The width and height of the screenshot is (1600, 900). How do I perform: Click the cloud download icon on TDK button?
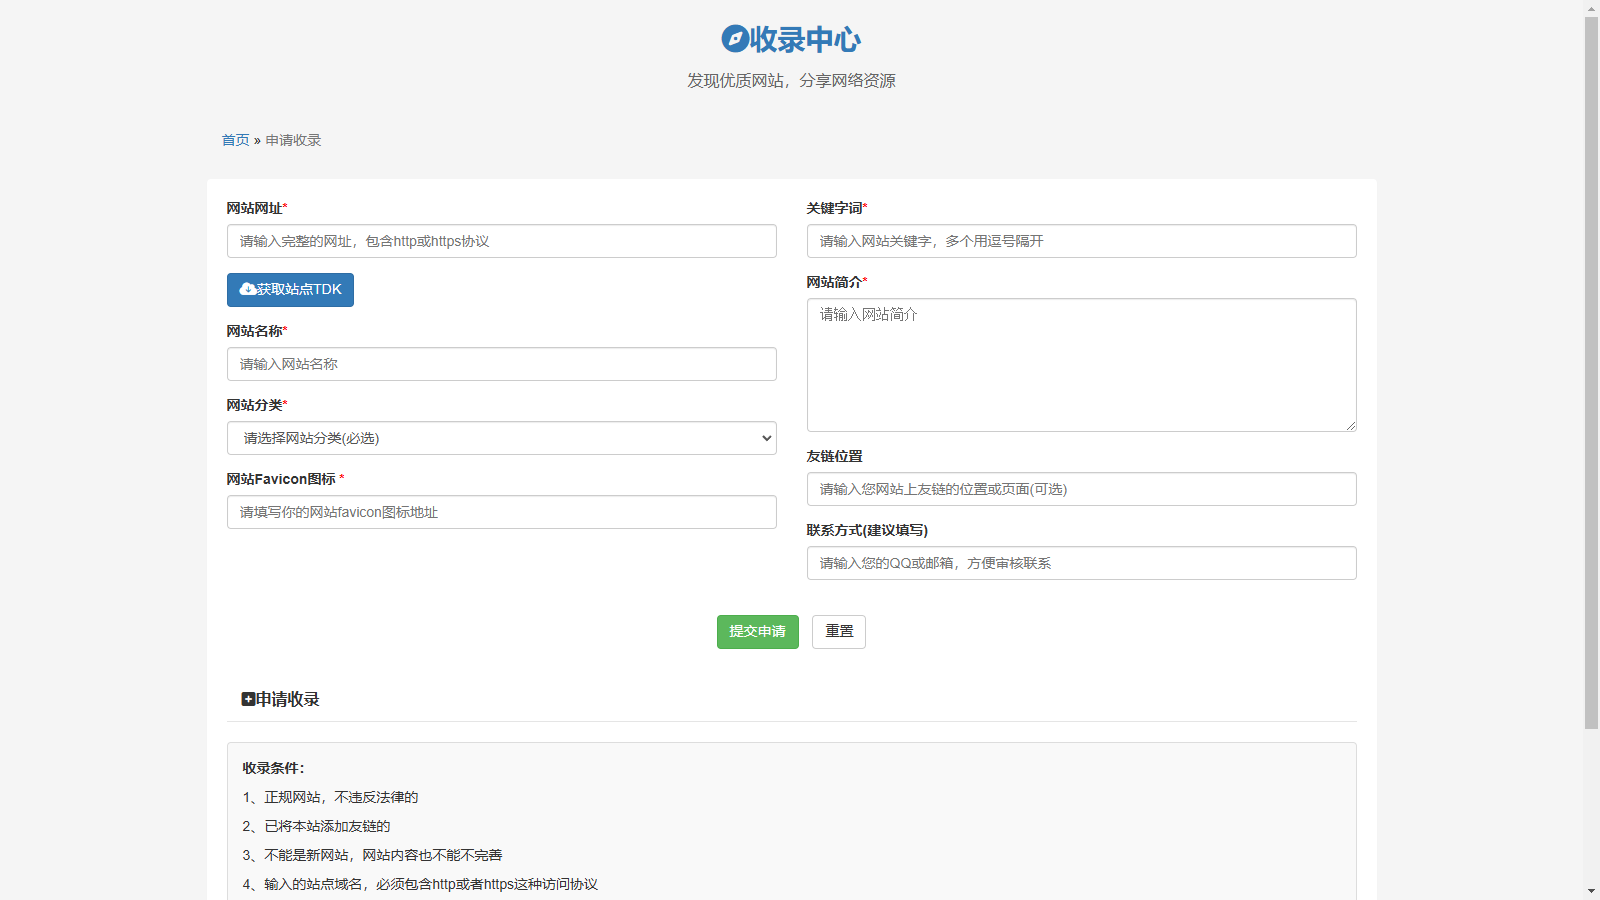pos(247,289)
